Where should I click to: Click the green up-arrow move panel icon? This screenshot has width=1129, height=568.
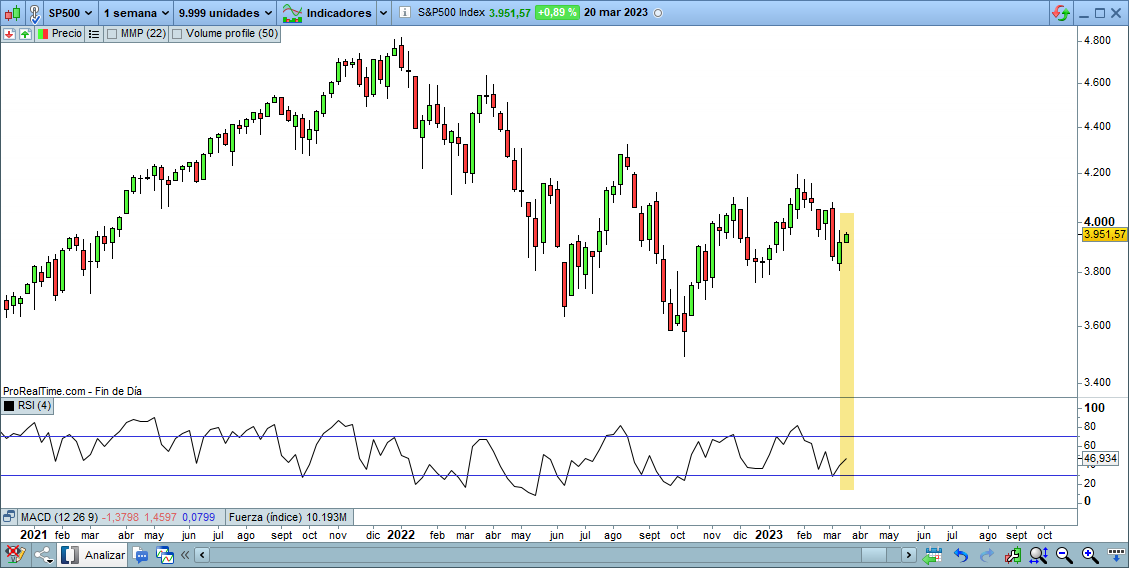point(25,33)
